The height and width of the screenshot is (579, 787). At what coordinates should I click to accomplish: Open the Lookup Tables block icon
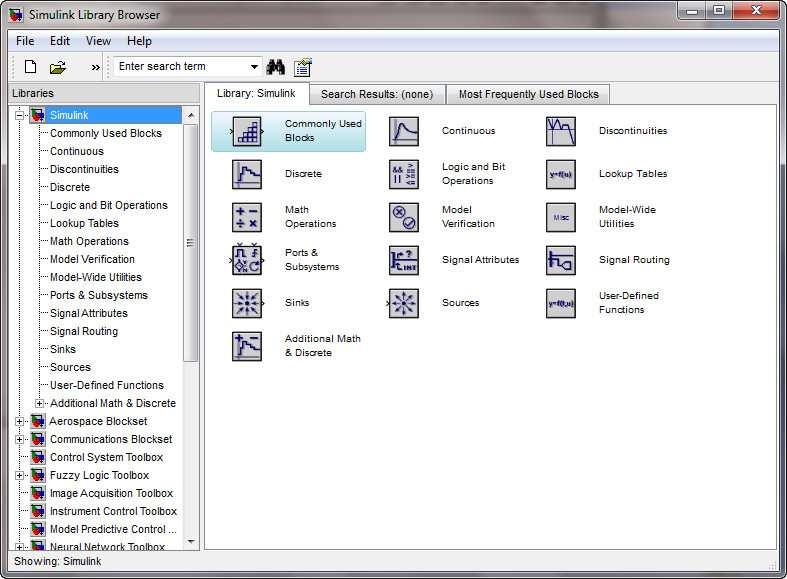point(561,175)
